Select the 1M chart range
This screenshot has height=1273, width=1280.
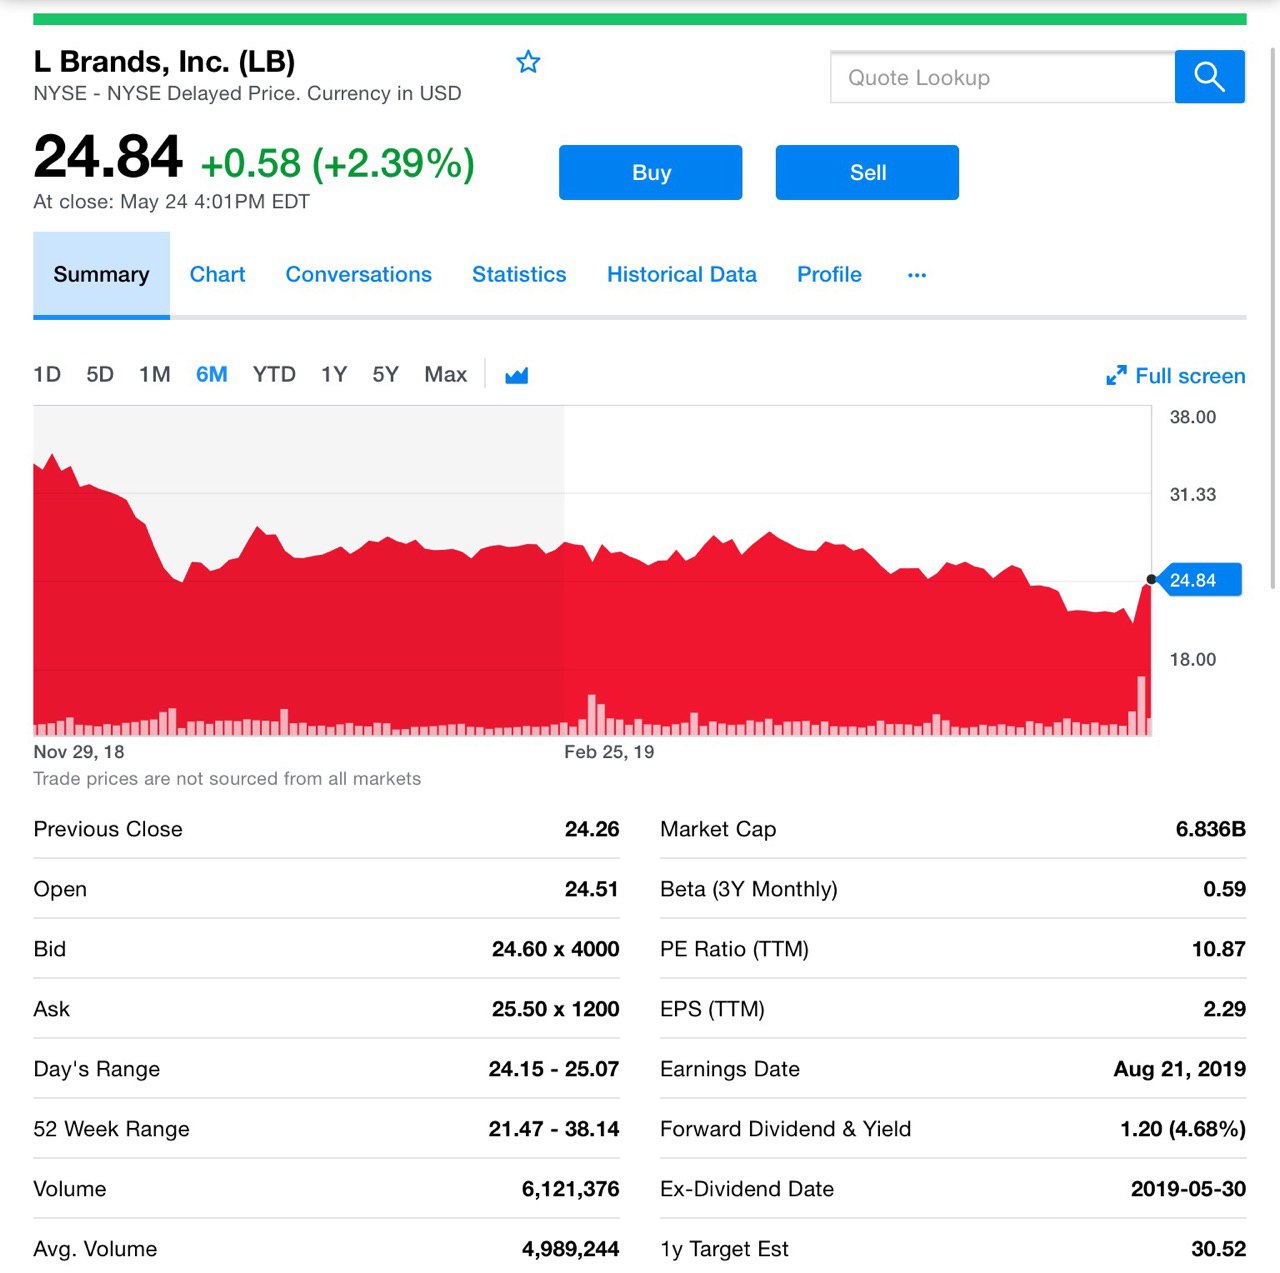pos(155,375)
